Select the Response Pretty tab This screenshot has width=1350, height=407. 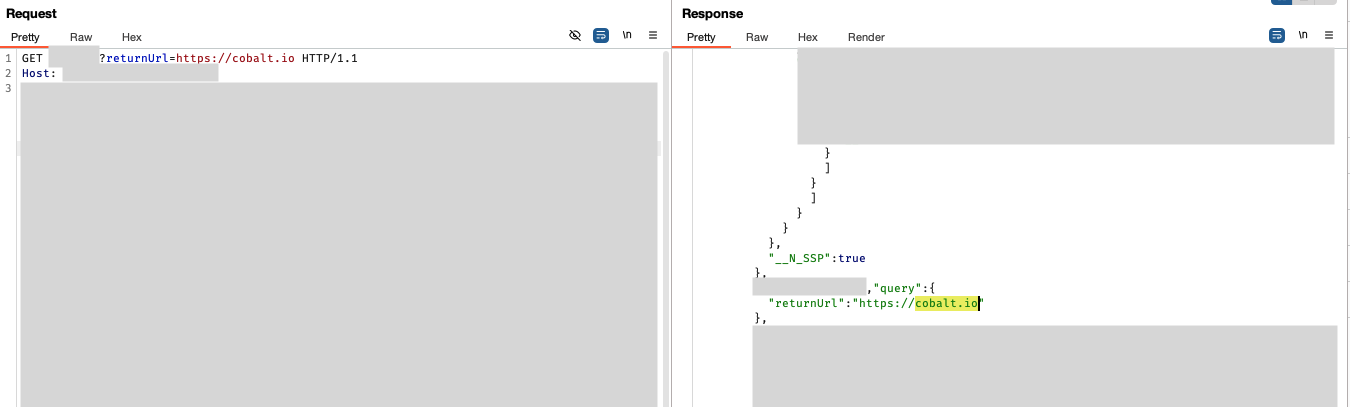click(x=701, y=37)
